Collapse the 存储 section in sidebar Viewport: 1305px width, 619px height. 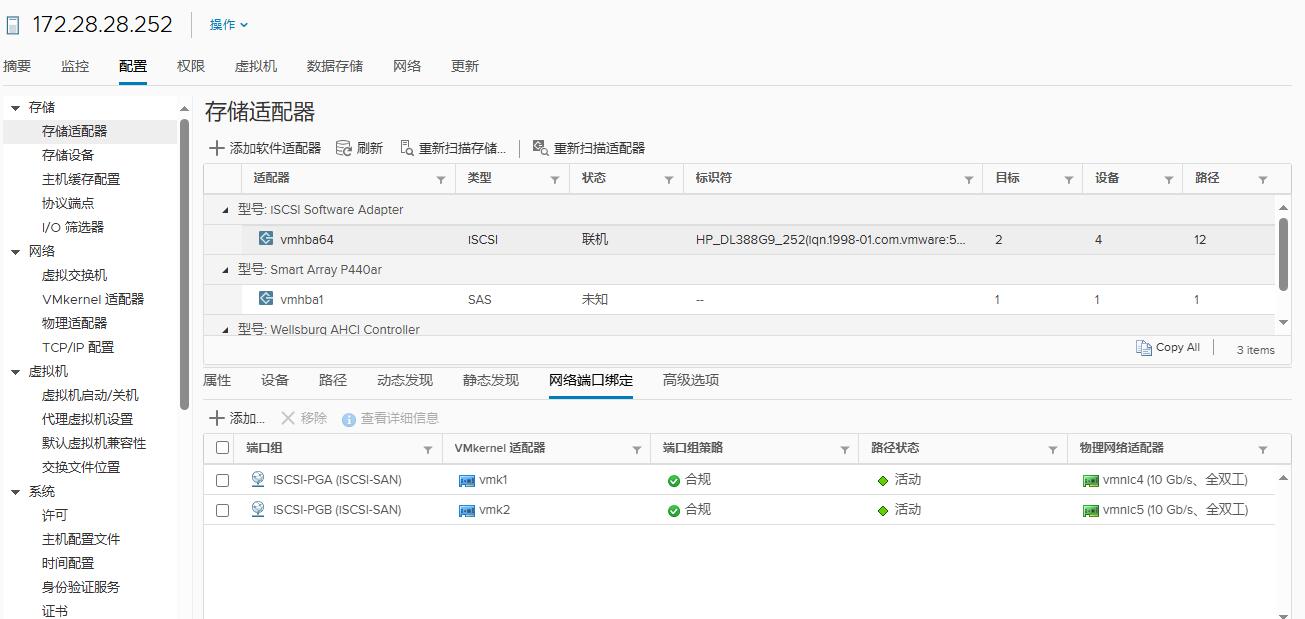point(16,108)
